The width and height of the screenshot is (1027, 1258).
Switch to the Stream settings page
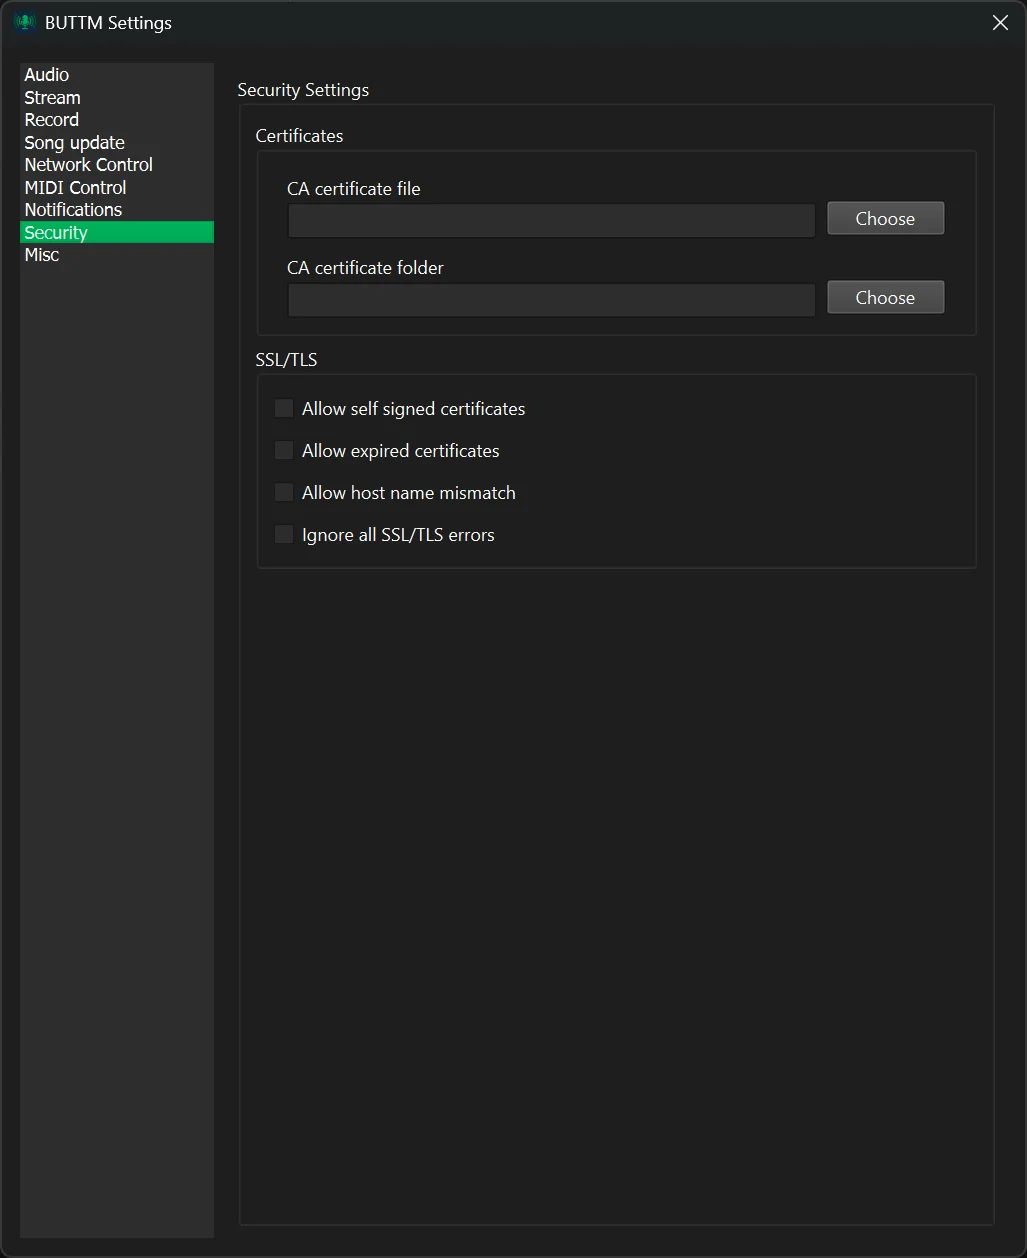coord(52,97)
